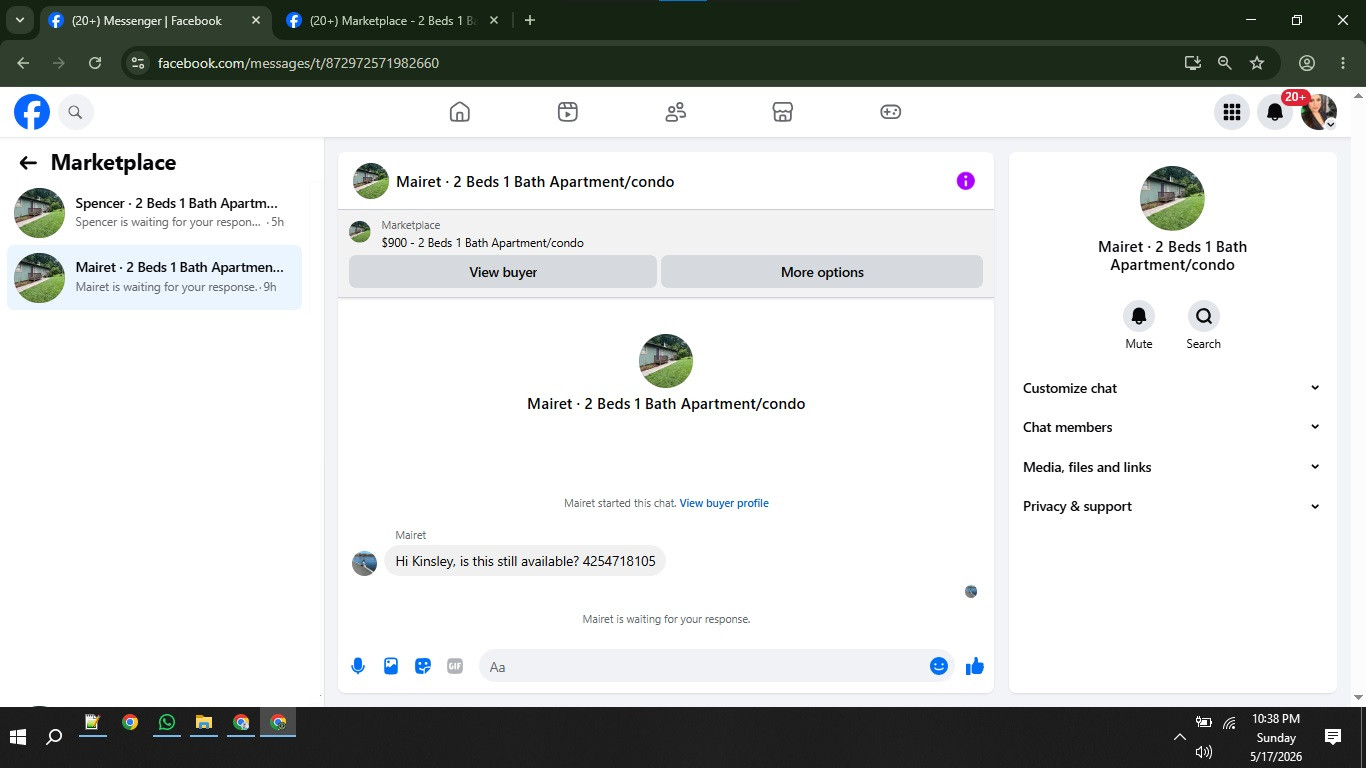The image size is (1366, 768).
Task: Close the Messenger | Facebook tab
Action: 256,20
